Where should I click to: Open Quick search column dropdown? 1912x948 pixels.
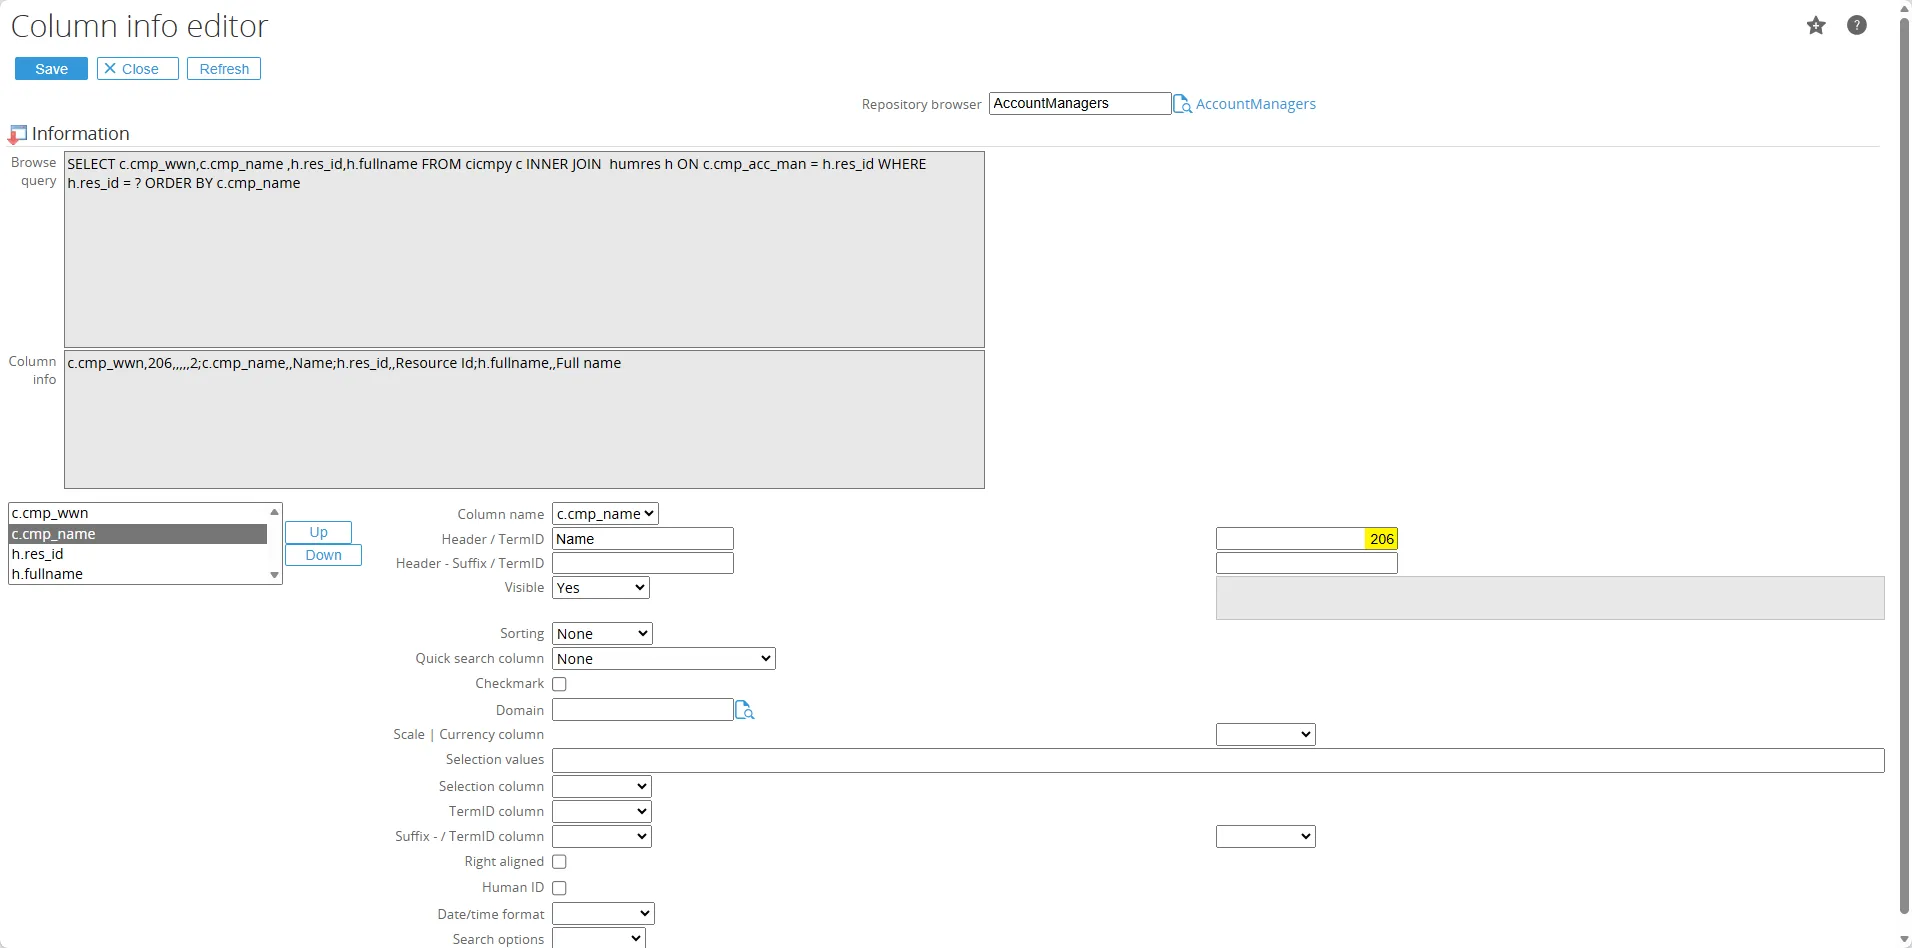(x=664, y=659)
